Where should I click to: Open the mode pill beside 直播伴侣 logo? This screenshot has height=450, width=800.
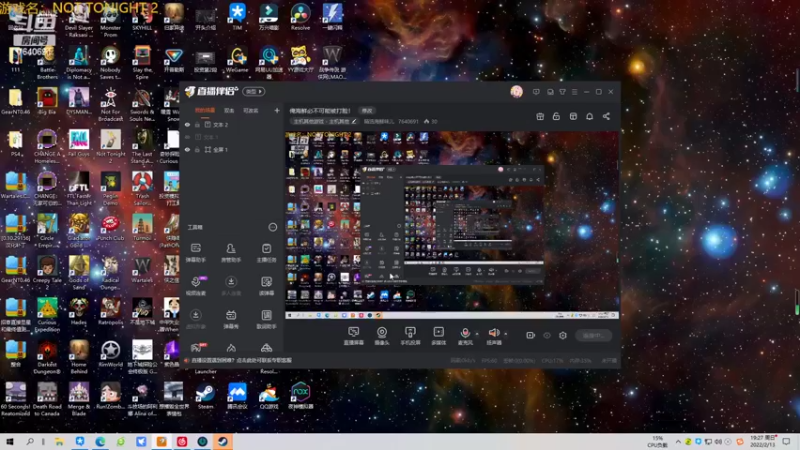pos(254,92)
